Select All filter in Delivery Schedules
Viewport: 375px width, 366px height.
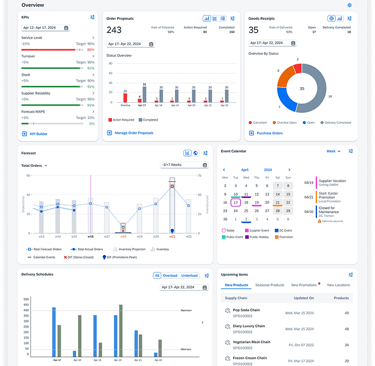(x=157, y=275)
